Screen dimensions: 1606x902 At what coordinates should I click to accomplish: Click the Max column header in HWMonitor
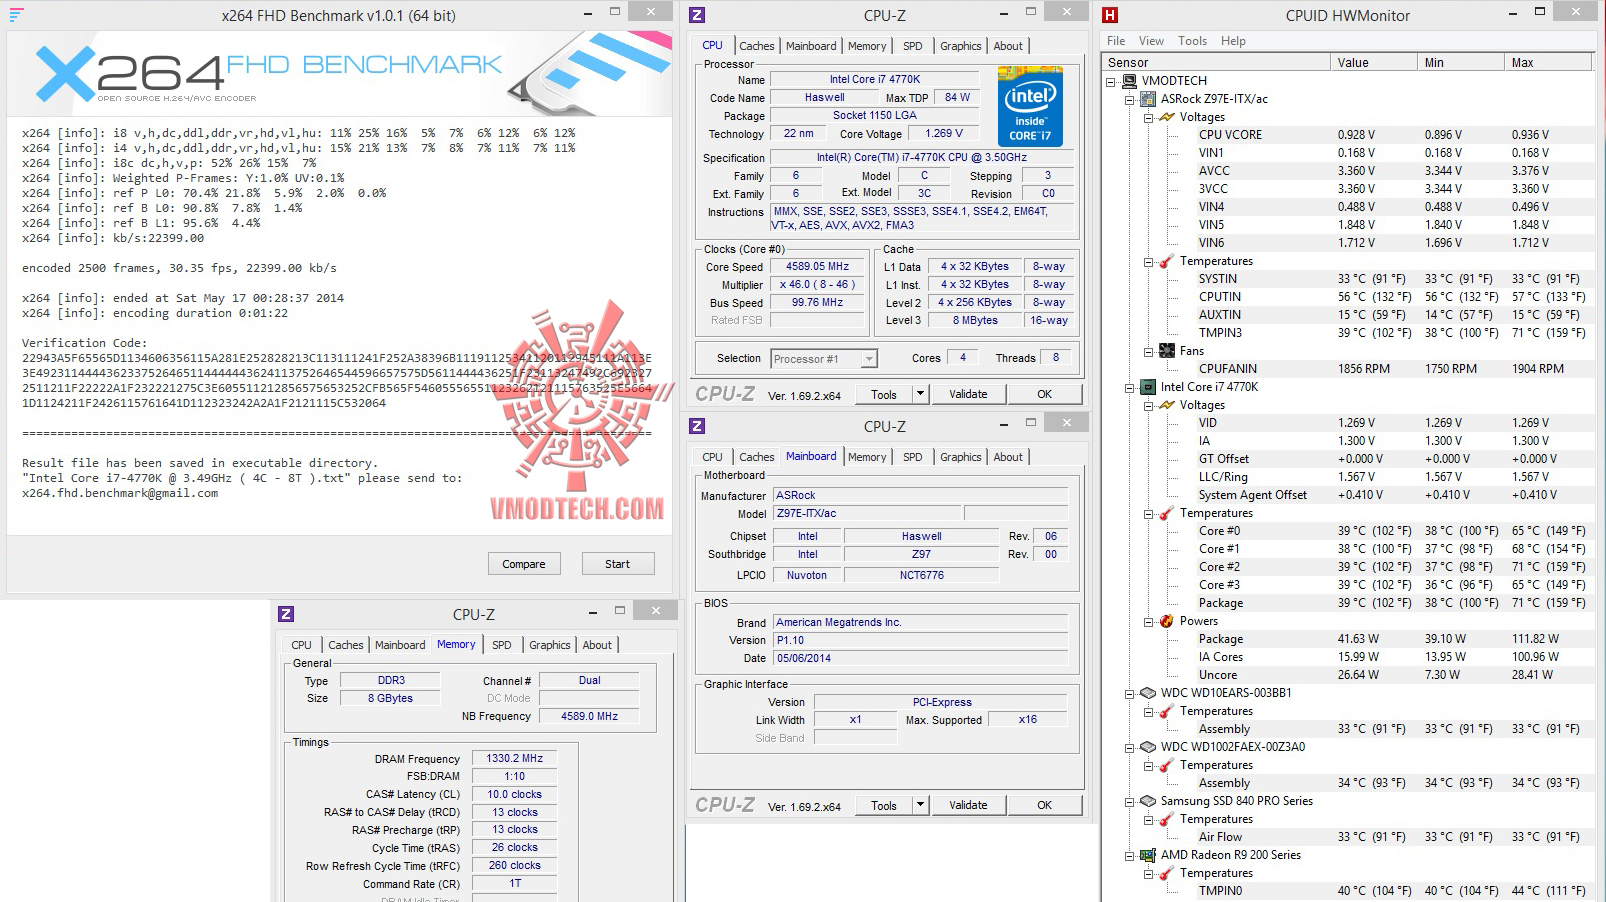pyautogui.click(x=1547, y=62)
